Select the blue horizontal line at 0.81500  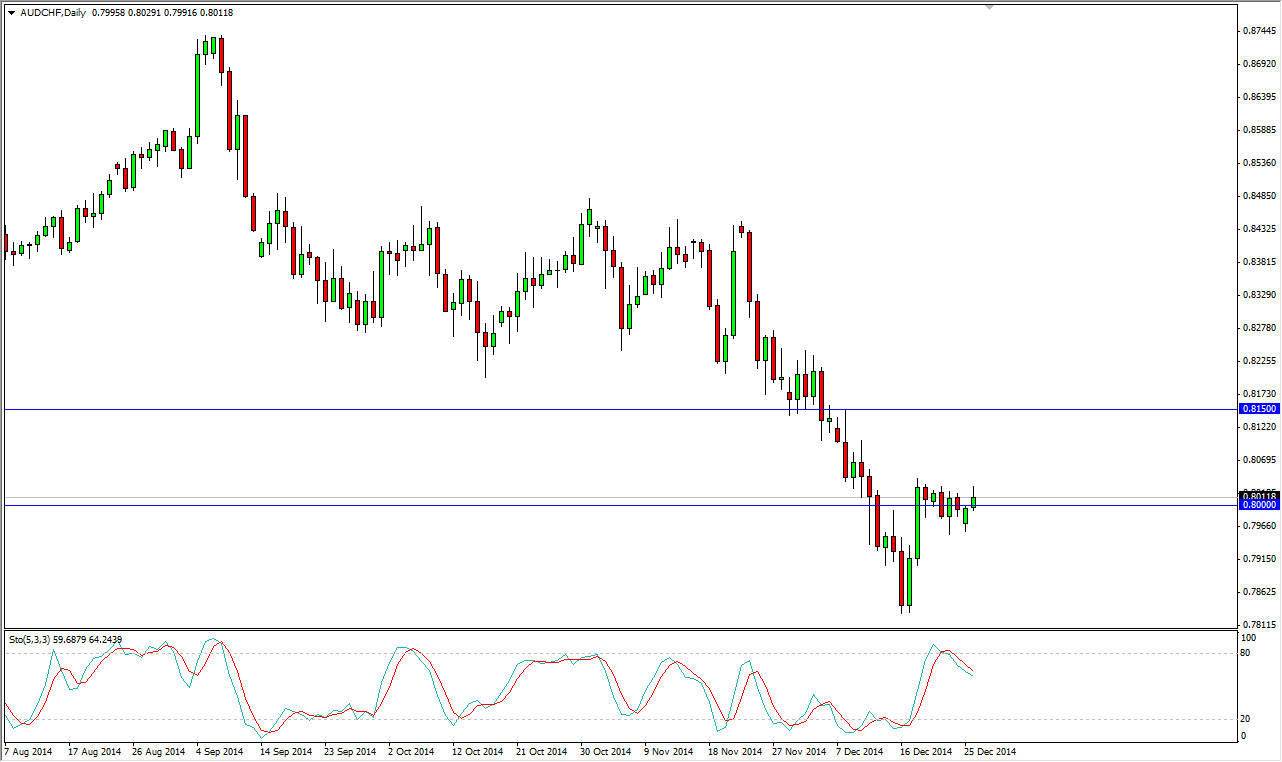(x=600, y=409)
